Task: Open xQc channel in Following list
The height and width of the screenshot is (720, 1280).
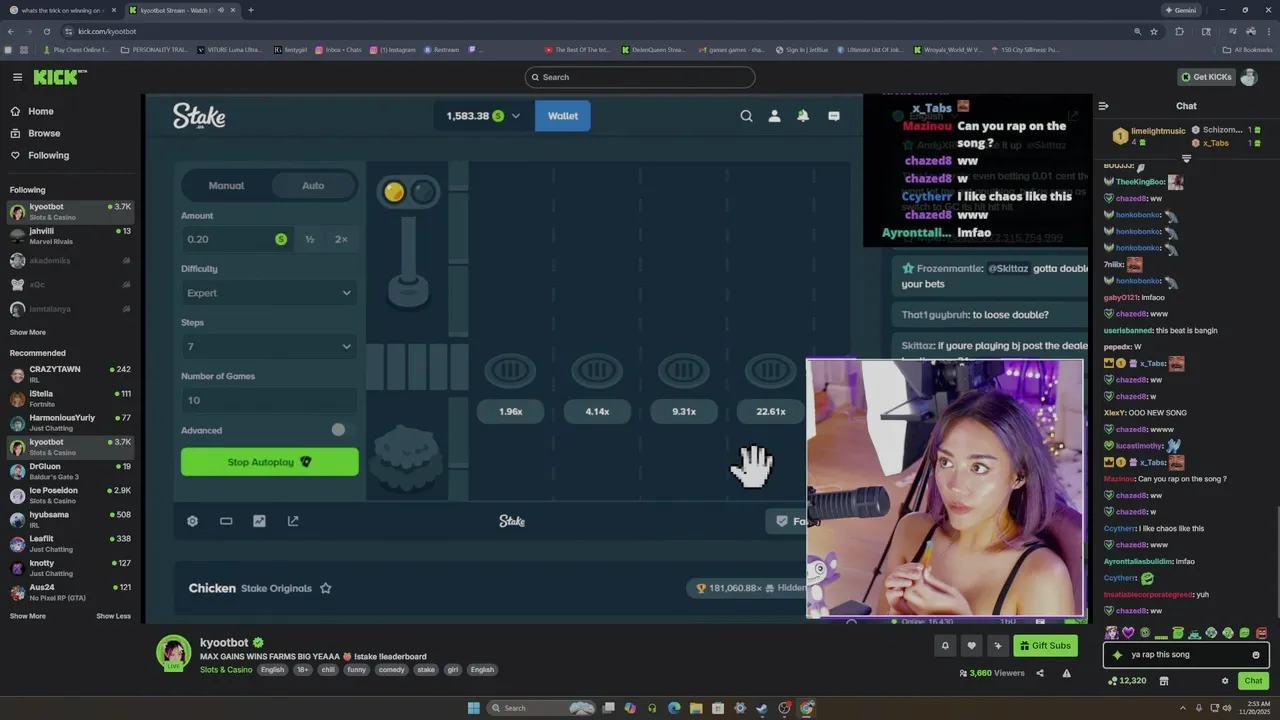Action: (x=70, y=285)
